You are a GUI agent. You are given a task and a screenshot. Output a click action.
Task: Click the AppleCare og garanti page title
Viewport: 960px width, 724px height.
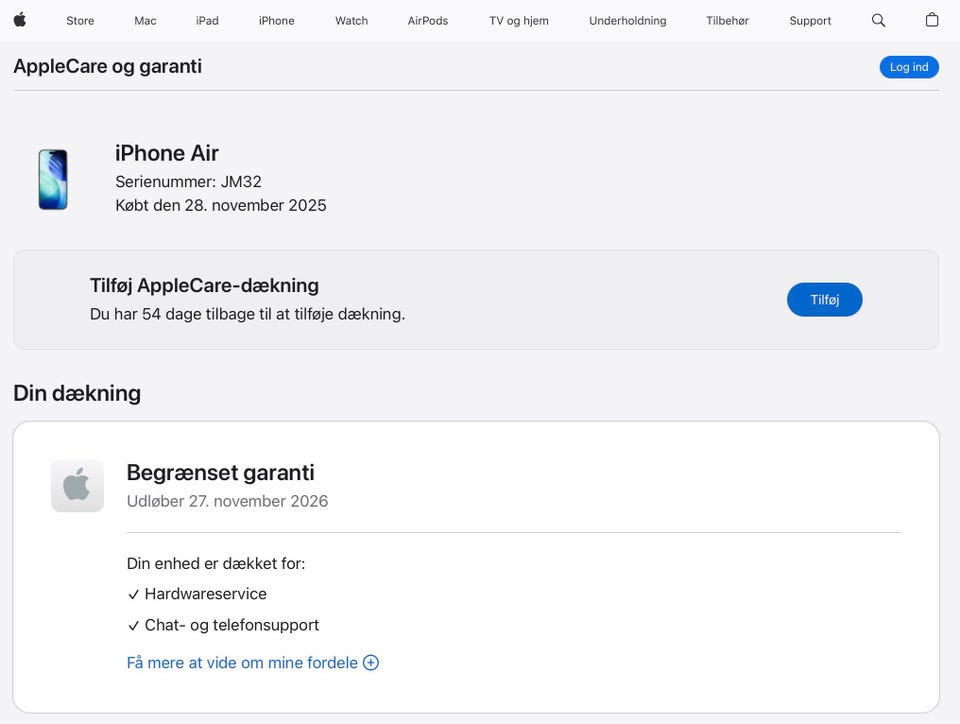107,66
